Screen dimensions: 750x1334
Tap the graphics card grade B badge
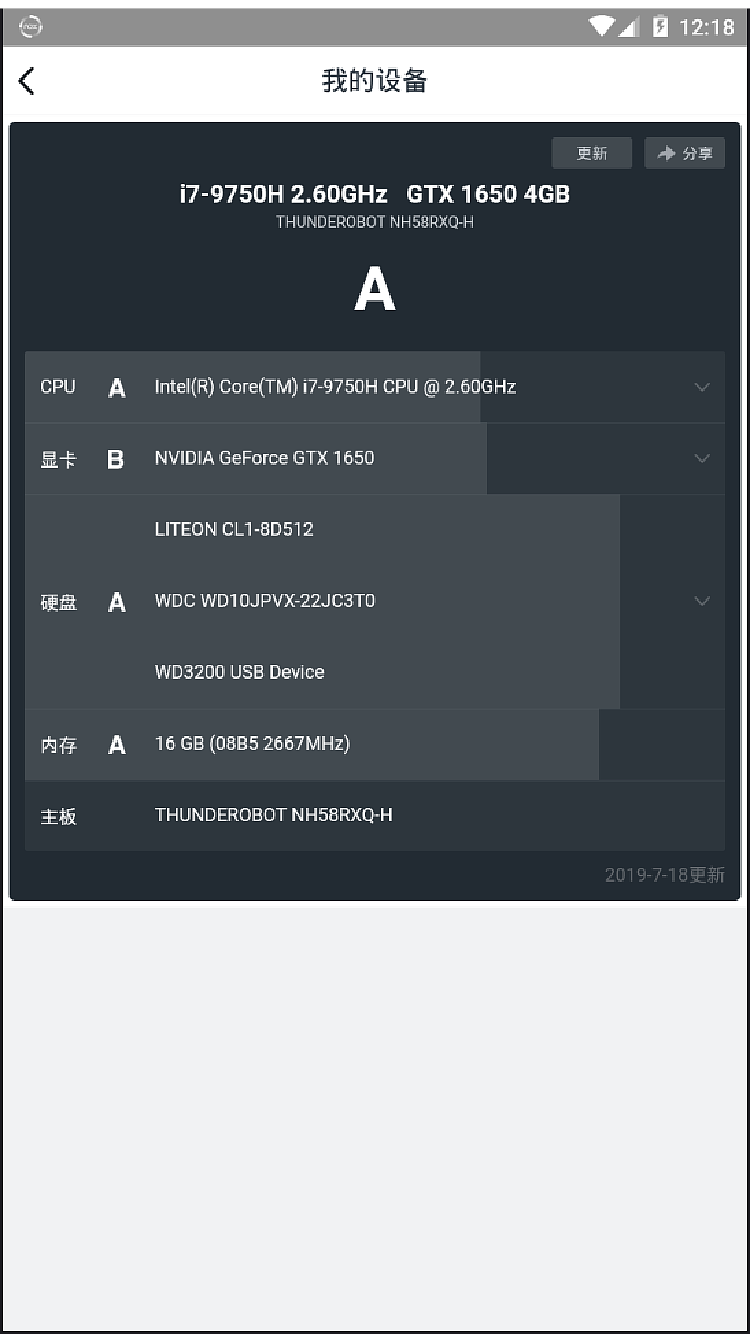116,459
